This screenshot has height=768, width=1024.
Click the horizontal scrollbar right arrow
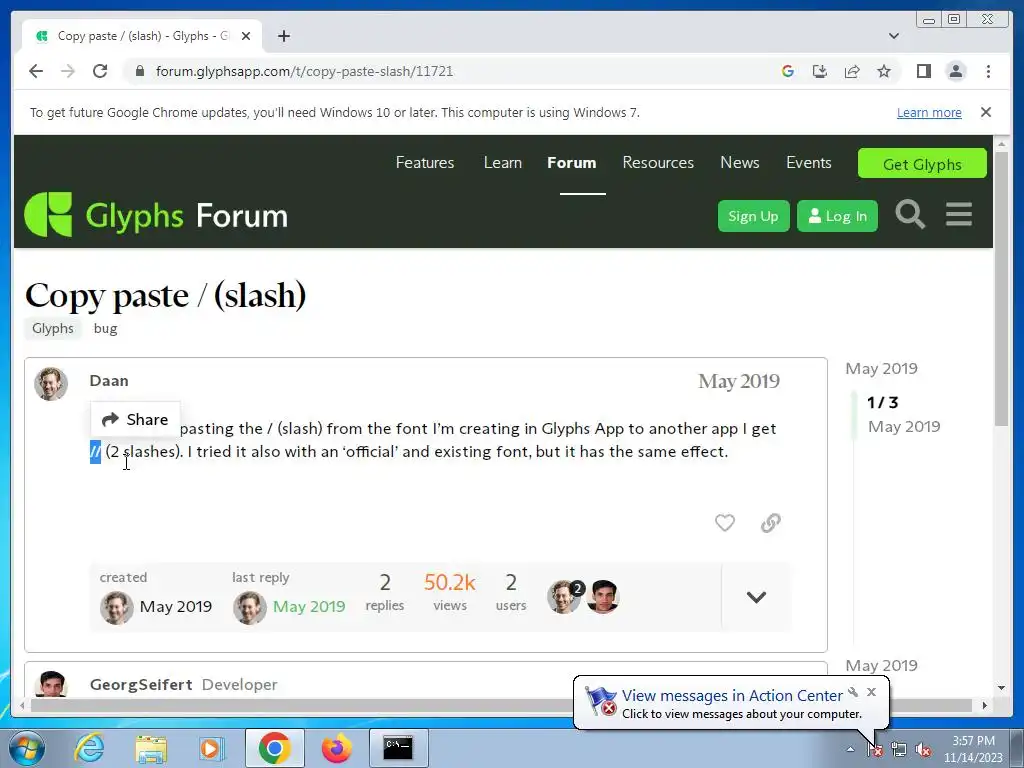985,705
